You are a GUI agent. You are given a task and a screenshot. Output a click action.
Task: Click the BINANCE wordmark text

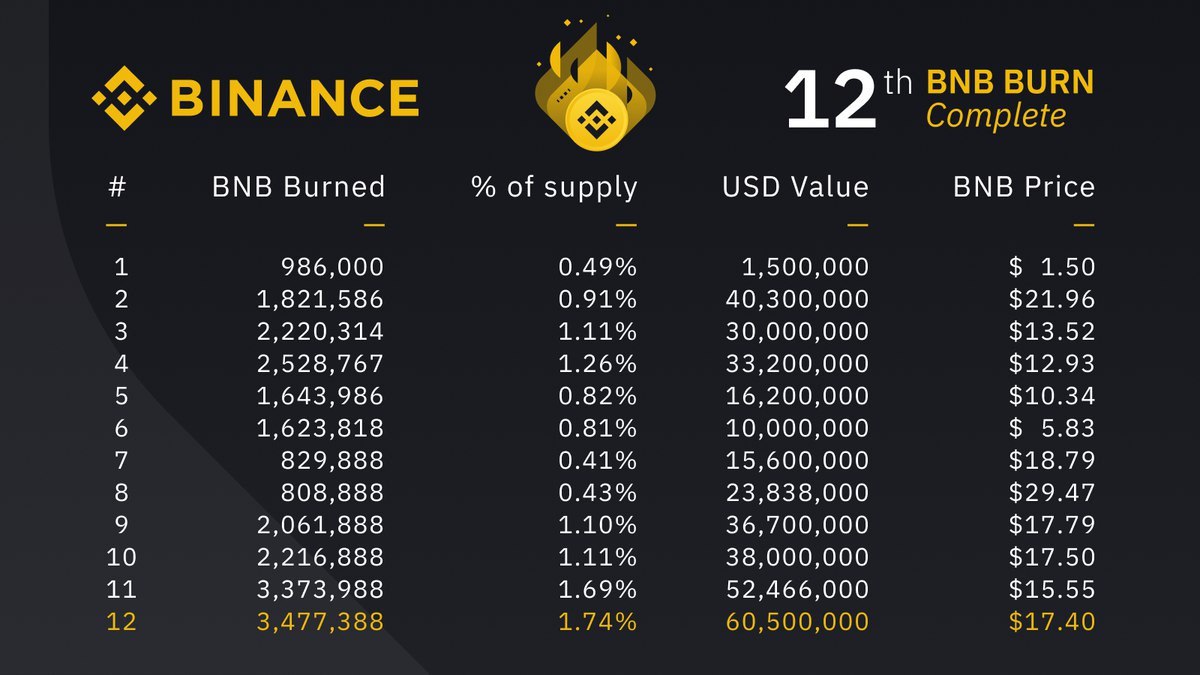point(294,99)
